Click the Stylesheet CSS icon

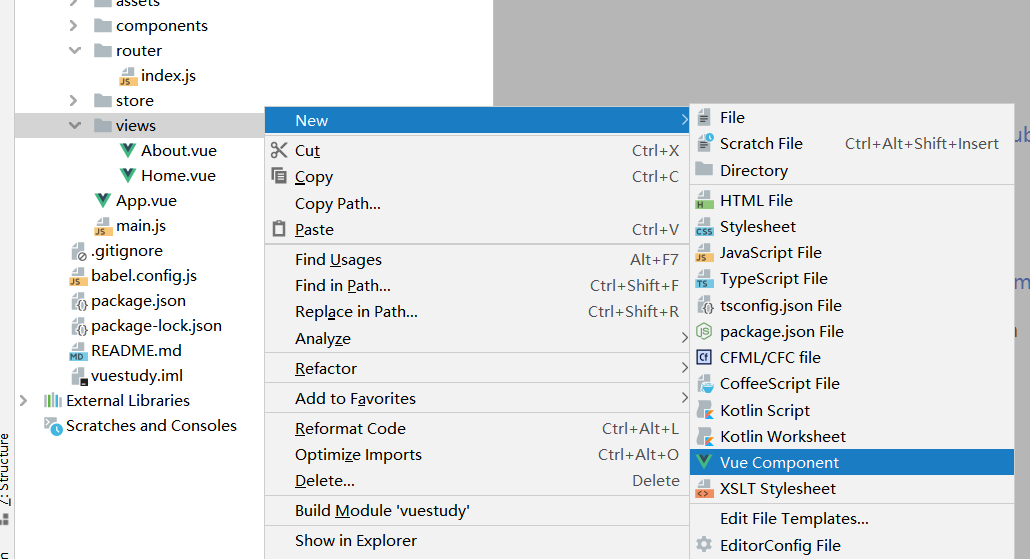[704, 227]
